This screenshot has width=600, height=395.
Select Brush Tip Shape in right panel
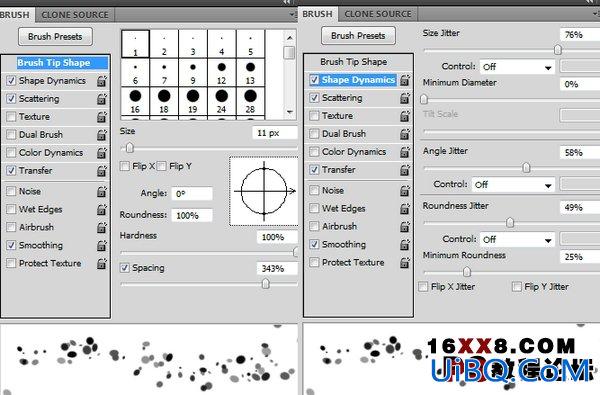(354, 62)
